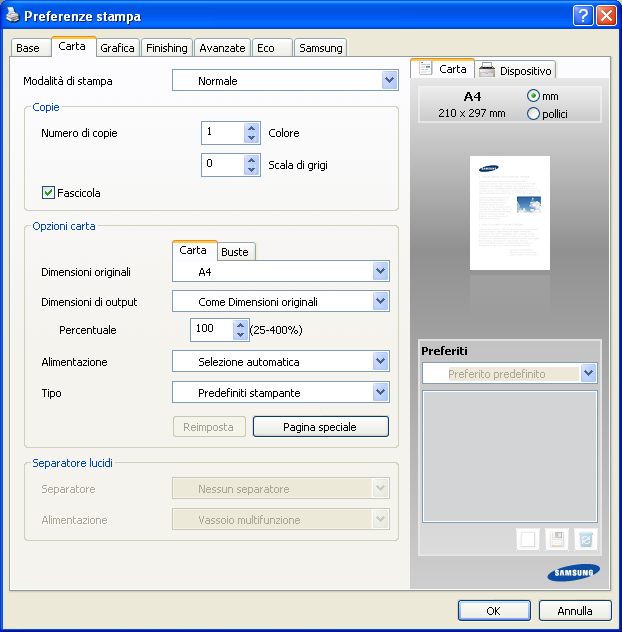The height and width of the screenshot is (632, 622).
Task: Click the Colore copies number field
Action: coord(223,133)
